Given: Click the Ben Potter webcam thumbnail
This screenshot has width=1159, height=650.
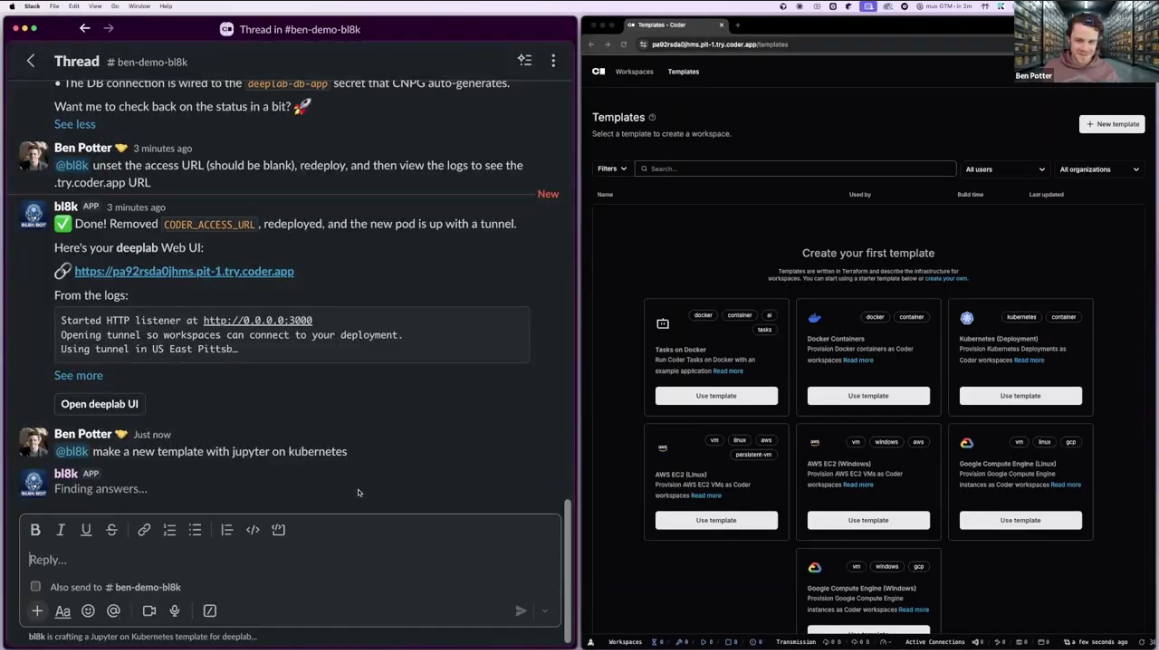Looking at the screenshot, I should [x=1086, y=41].
